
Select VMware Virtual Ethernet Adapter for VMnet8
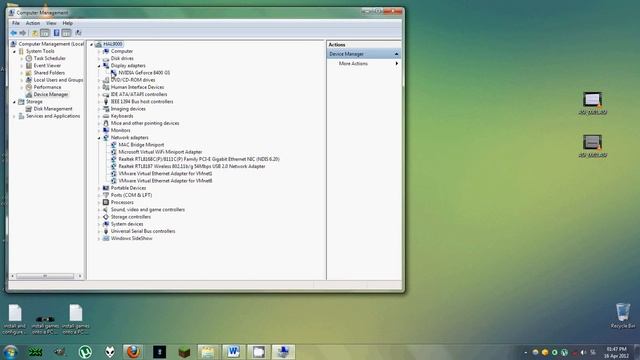pos(165,181)
